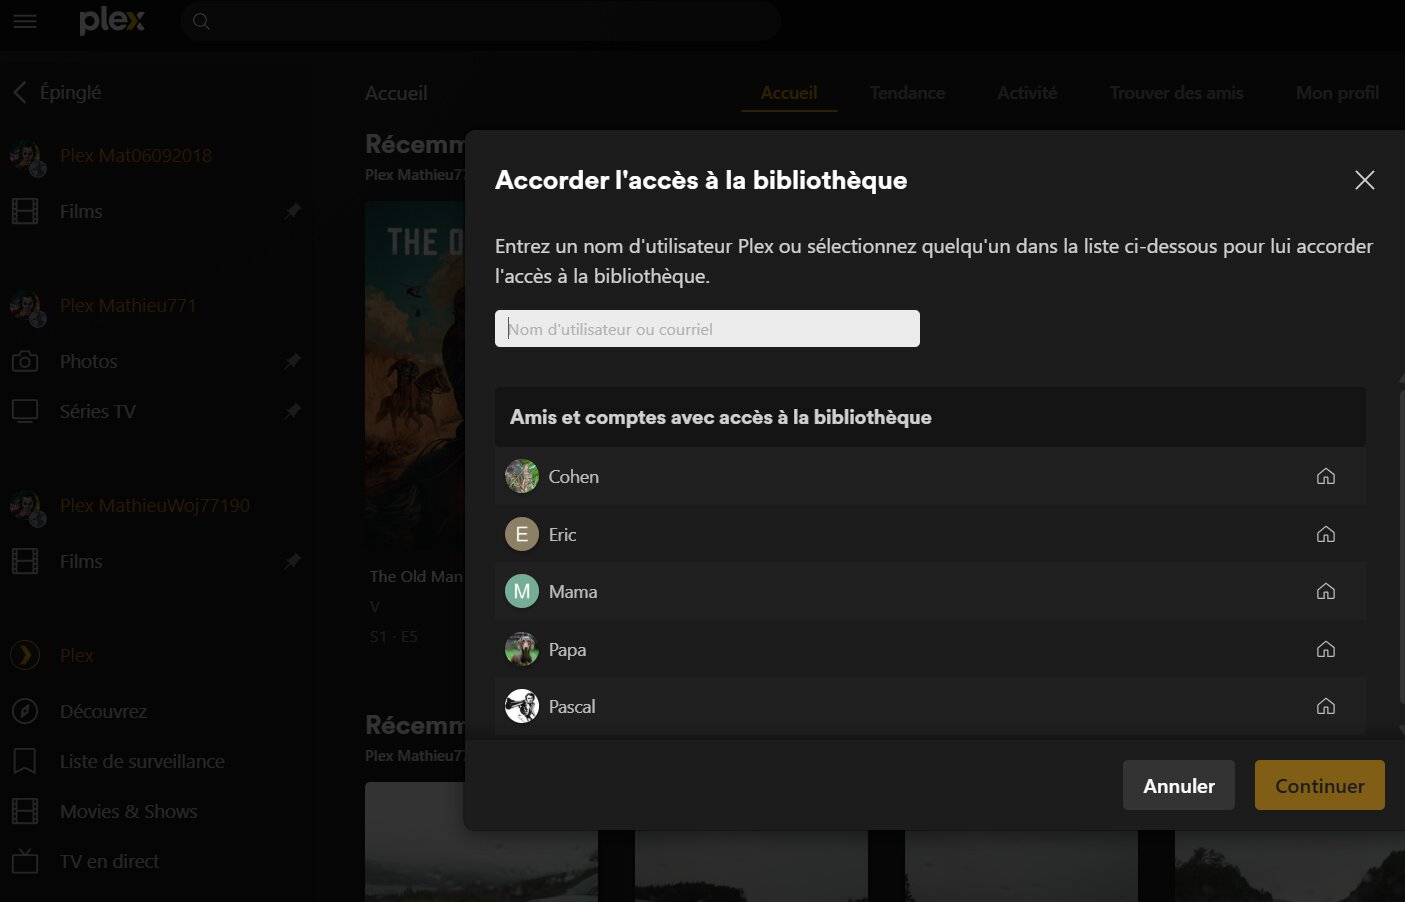Unpin the Photos library
Viewport: 1405px width, 902px height.
[292, 361]
